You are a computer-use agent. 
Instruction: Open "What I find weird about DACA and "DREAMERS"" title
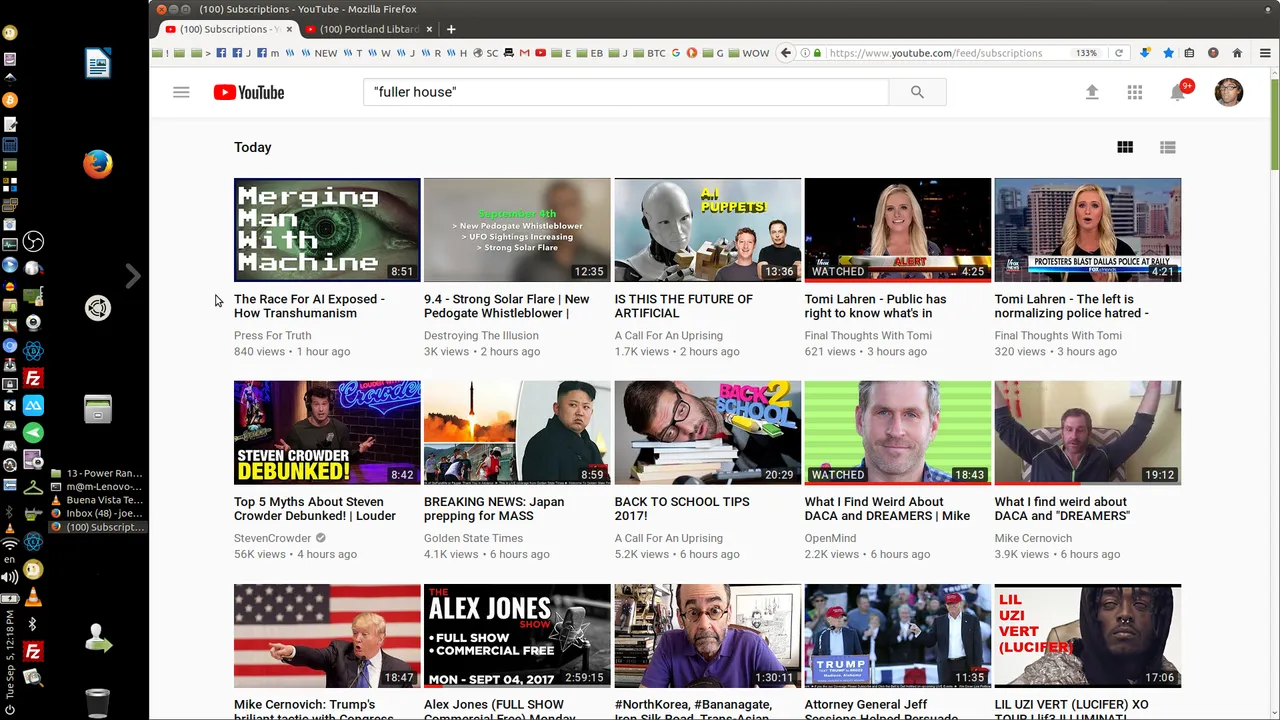point(1062,509)
